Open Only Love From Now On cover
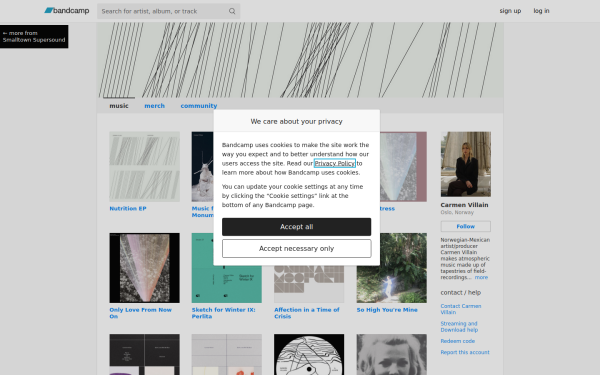Viewport: 600px width, 375px height. click(145, 268)
